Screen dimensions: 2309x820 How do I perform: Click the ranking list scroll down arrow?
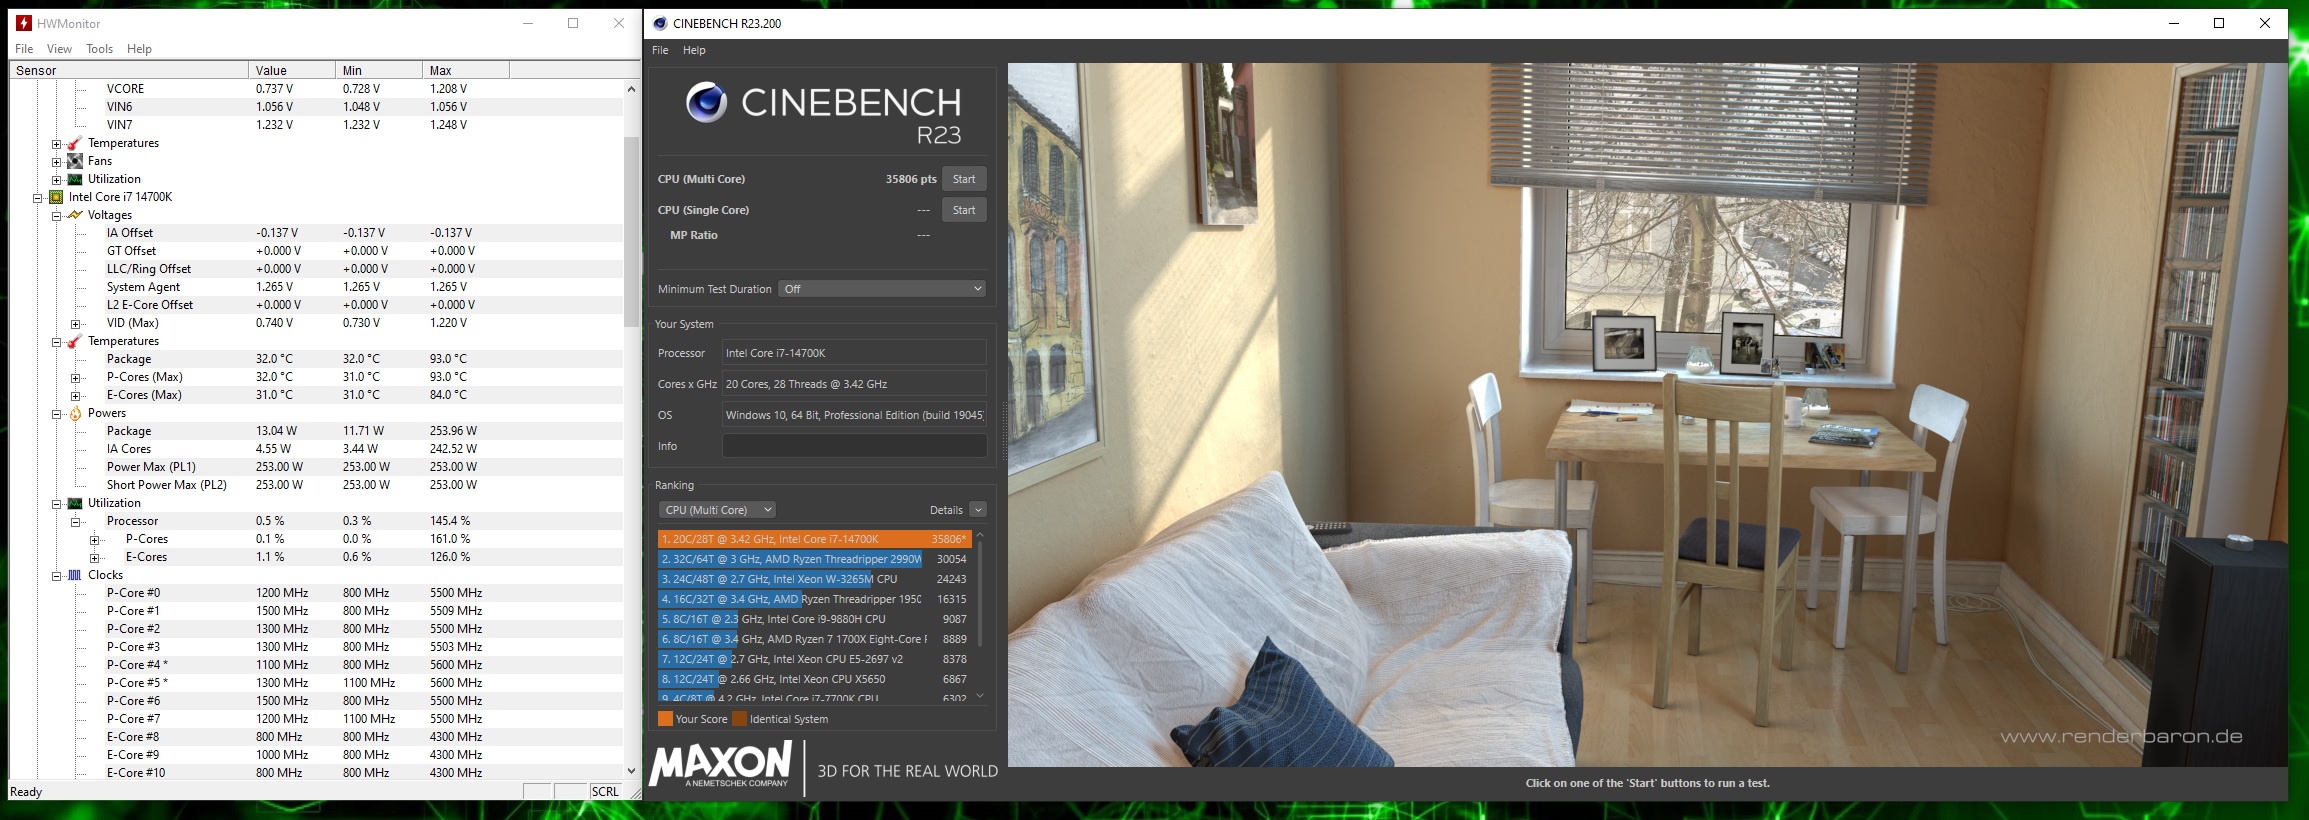980,696
